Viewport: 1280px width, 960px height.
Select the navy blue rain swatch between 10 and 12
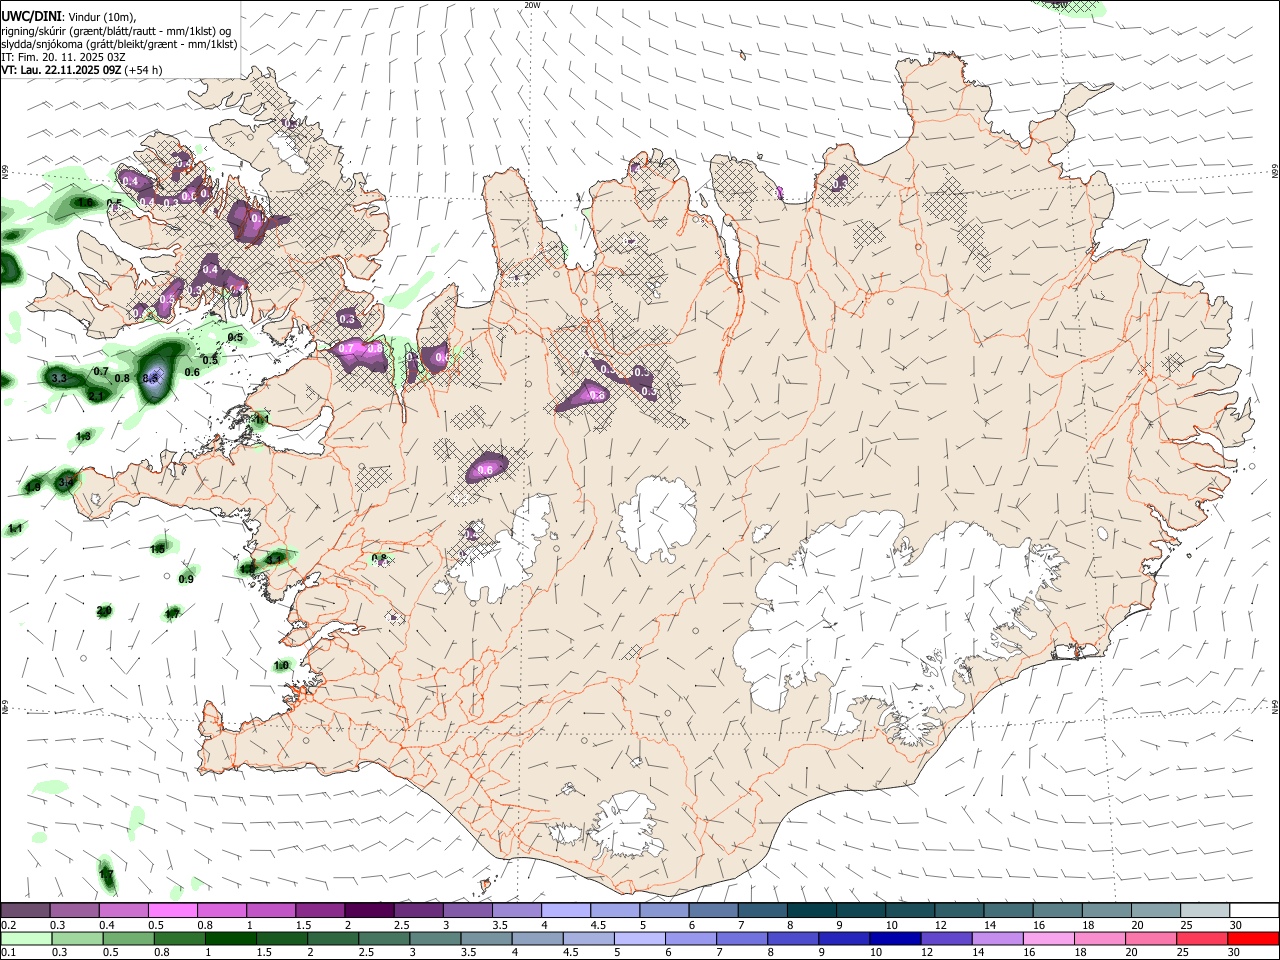click(894, 939)
